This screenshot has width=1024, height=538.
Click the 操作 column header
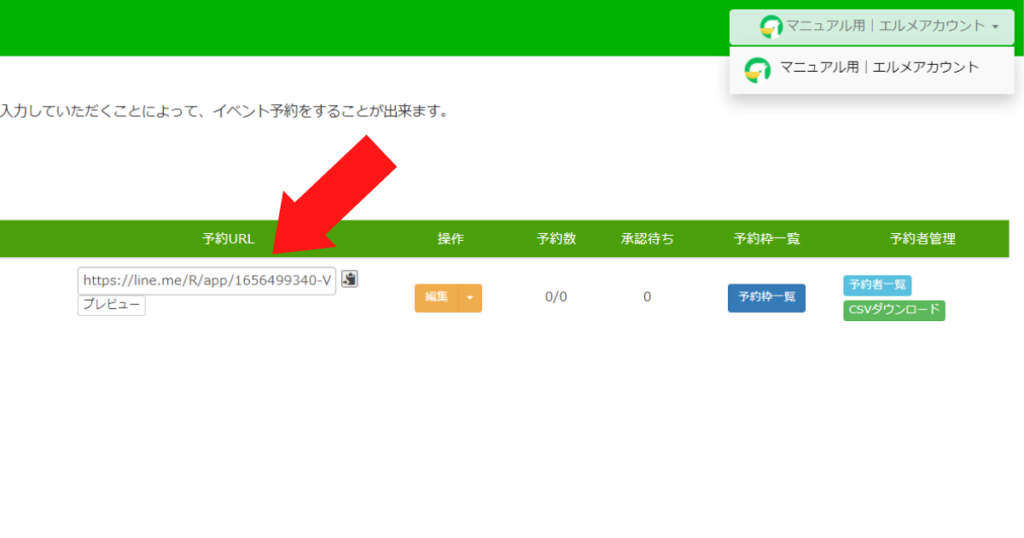pos(451,239)
